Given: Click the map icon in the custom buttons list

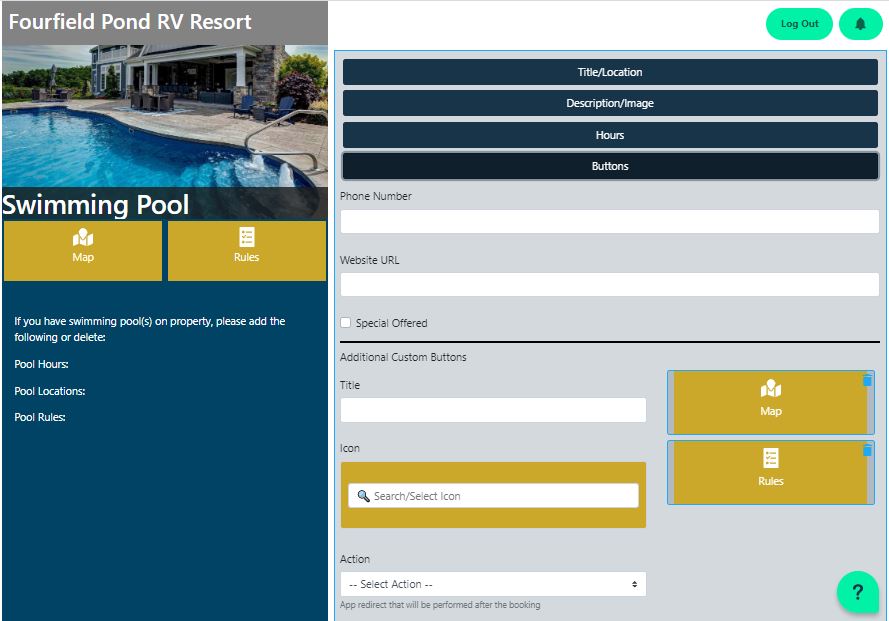Looking at the screenshot, I should pos(771,388).
